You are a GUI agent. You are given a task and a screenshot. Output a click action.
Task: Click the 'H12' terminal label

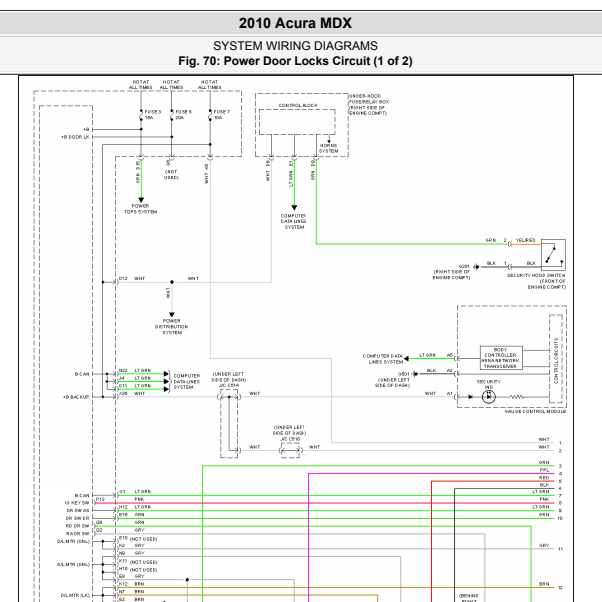(x=123, y=507)
